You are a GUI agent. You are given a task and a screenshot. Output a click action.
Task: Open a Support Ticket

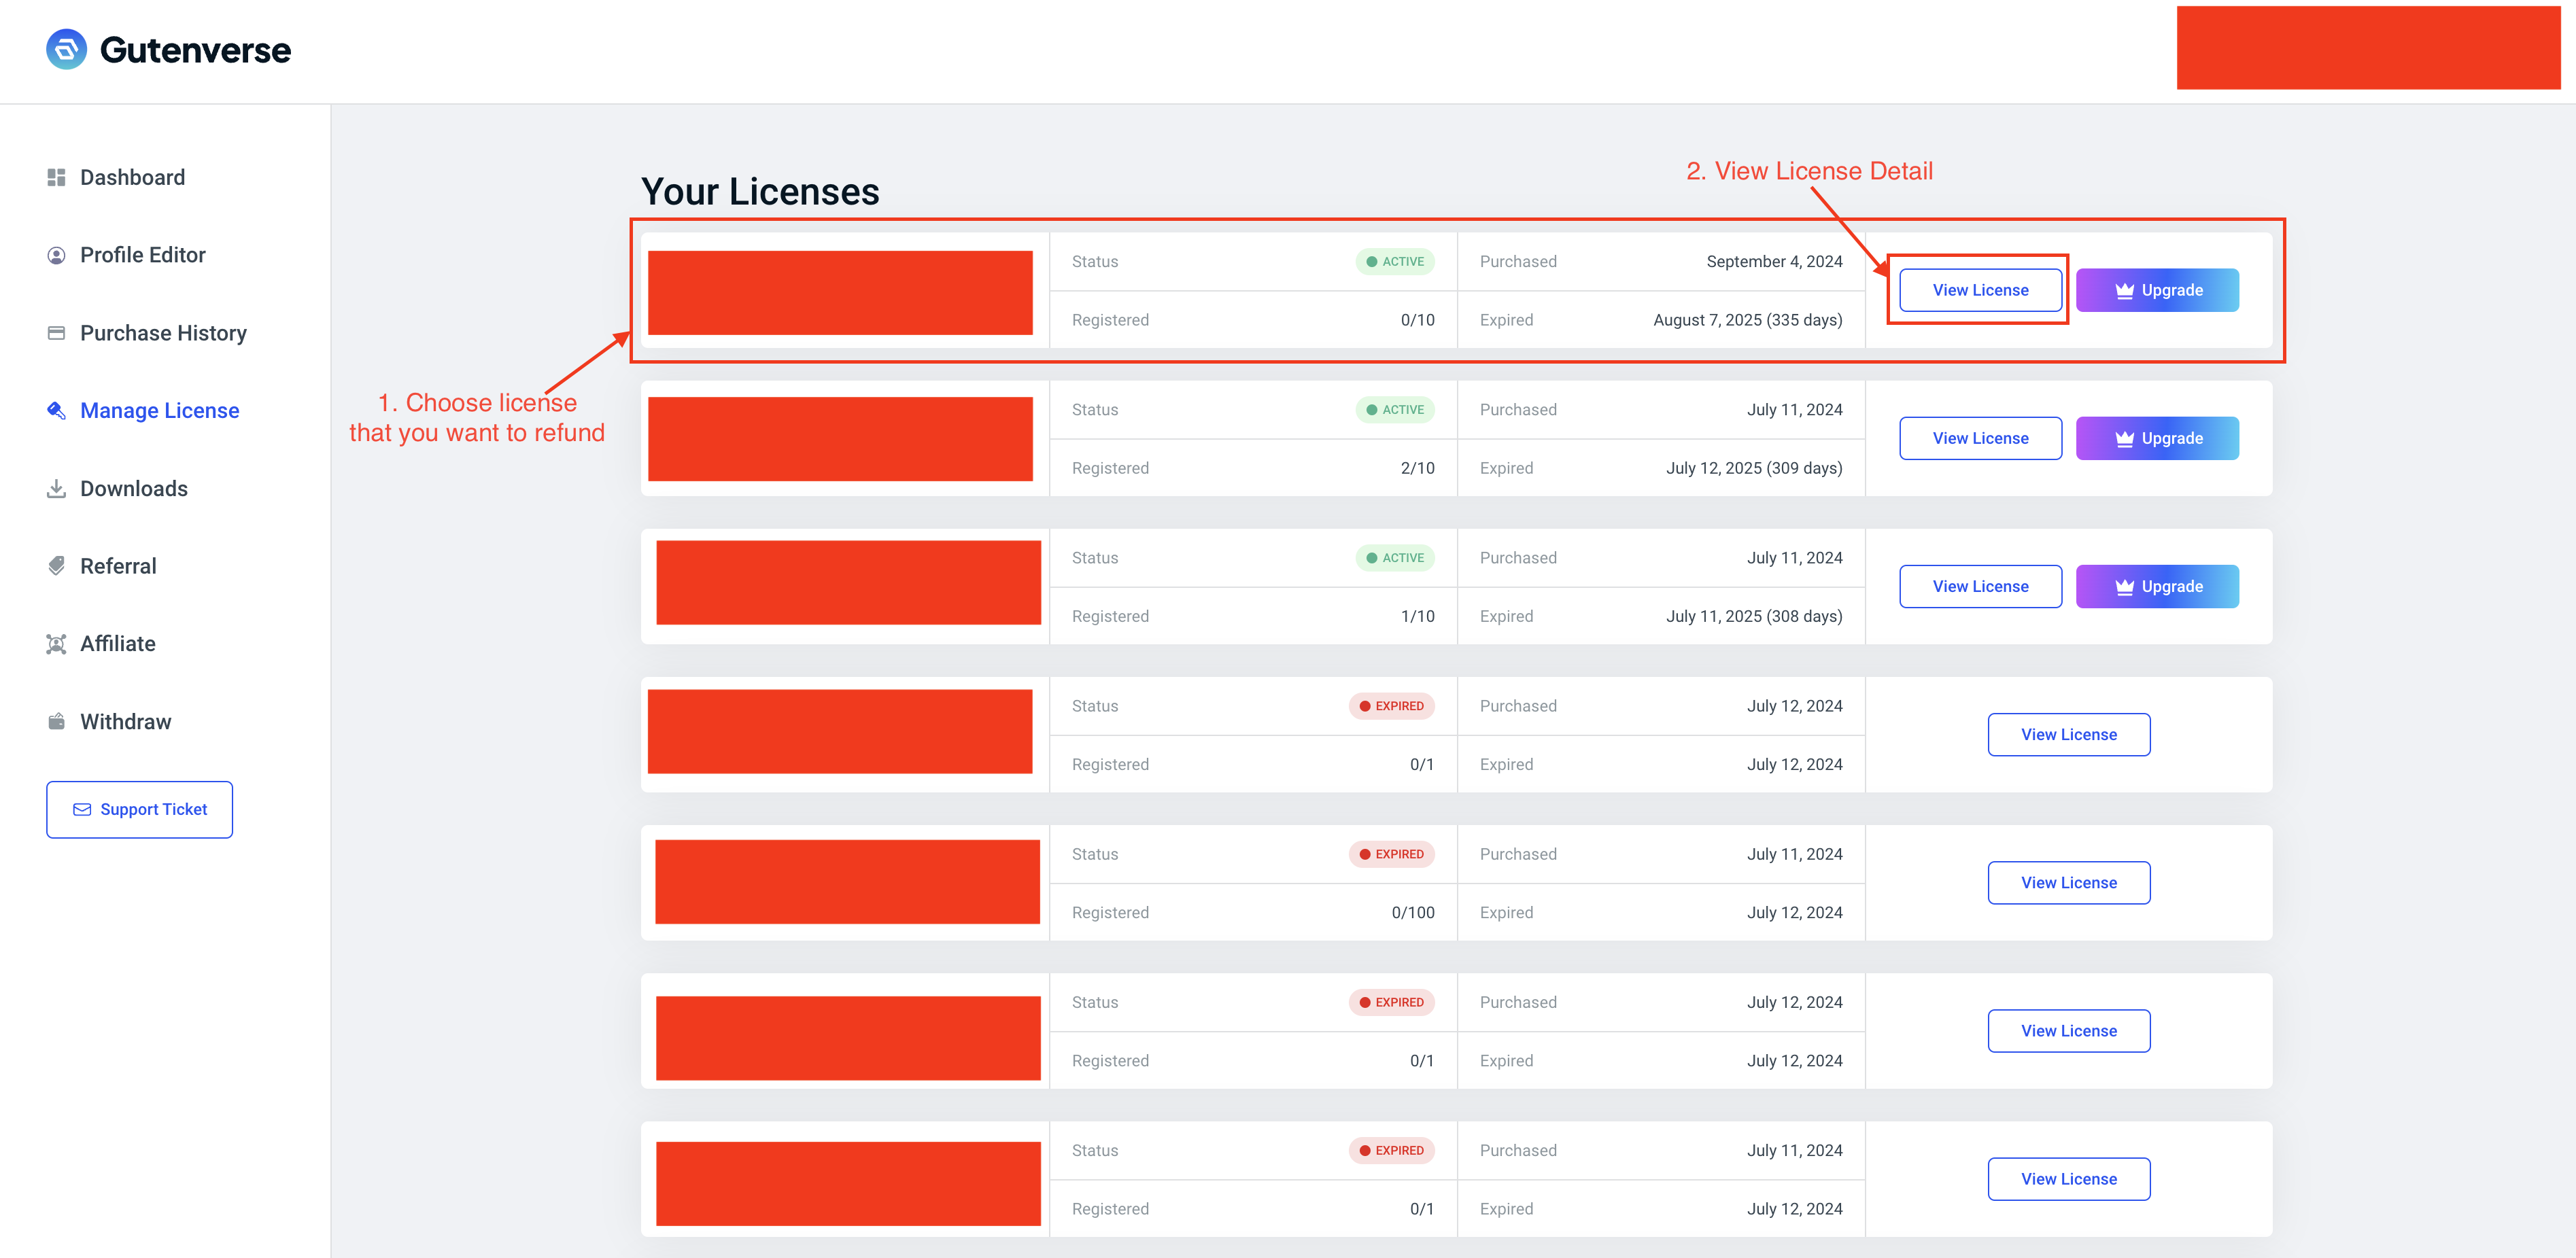pos(139,809)
